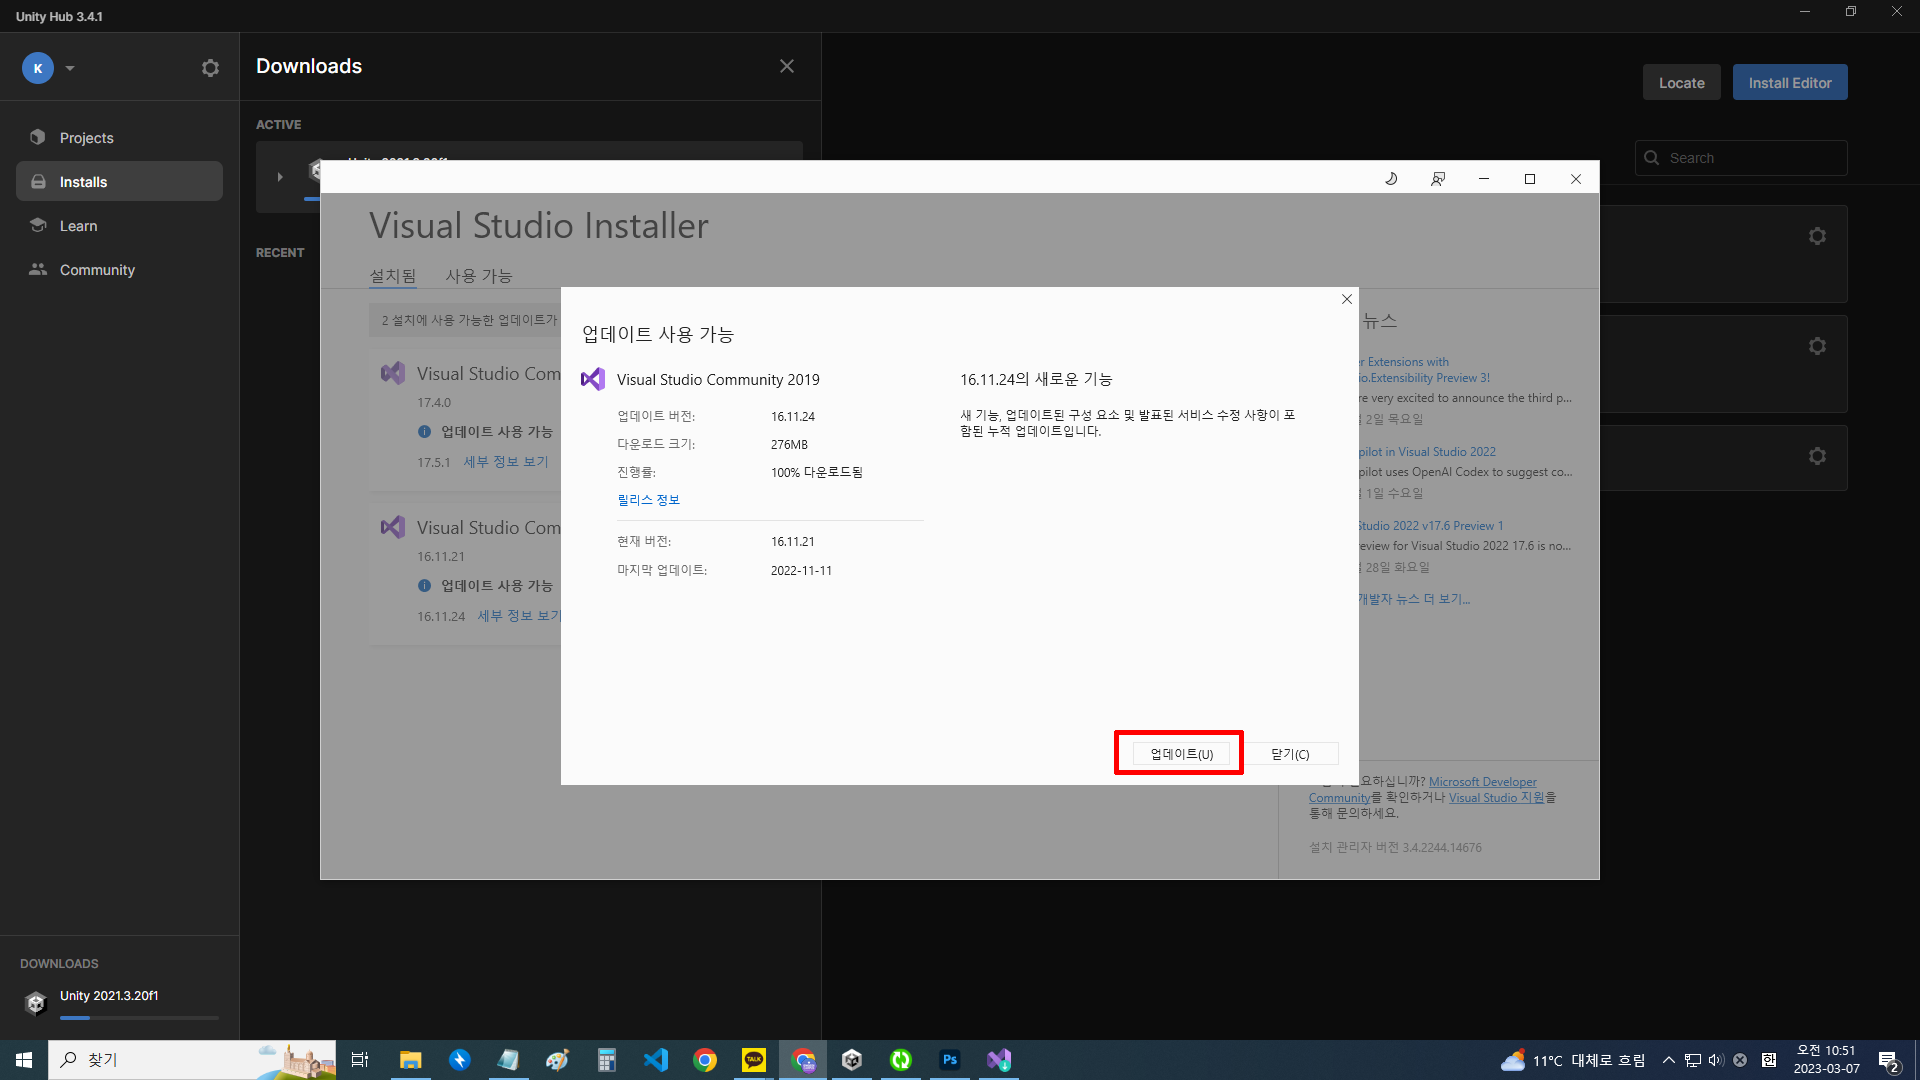
Task: Open Visual Studio Installer from the taskbar
Action: (999, 1060)
